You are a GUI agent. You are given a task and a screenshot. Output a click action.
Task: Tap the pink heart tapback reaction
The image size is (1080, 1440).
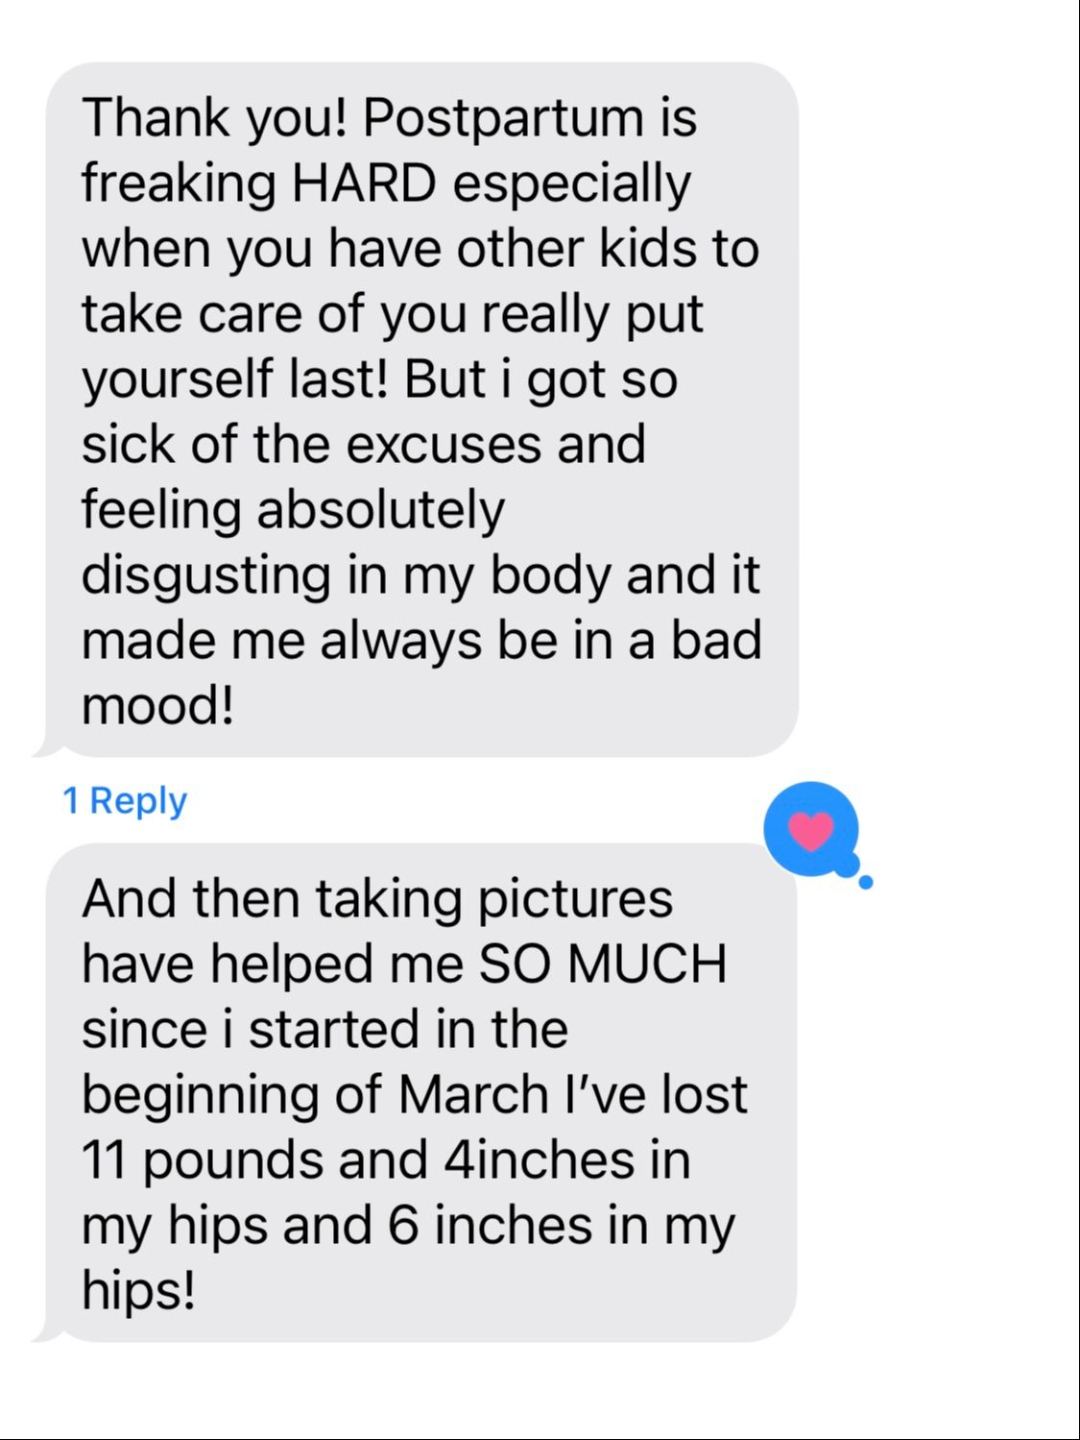coord(811,830)
